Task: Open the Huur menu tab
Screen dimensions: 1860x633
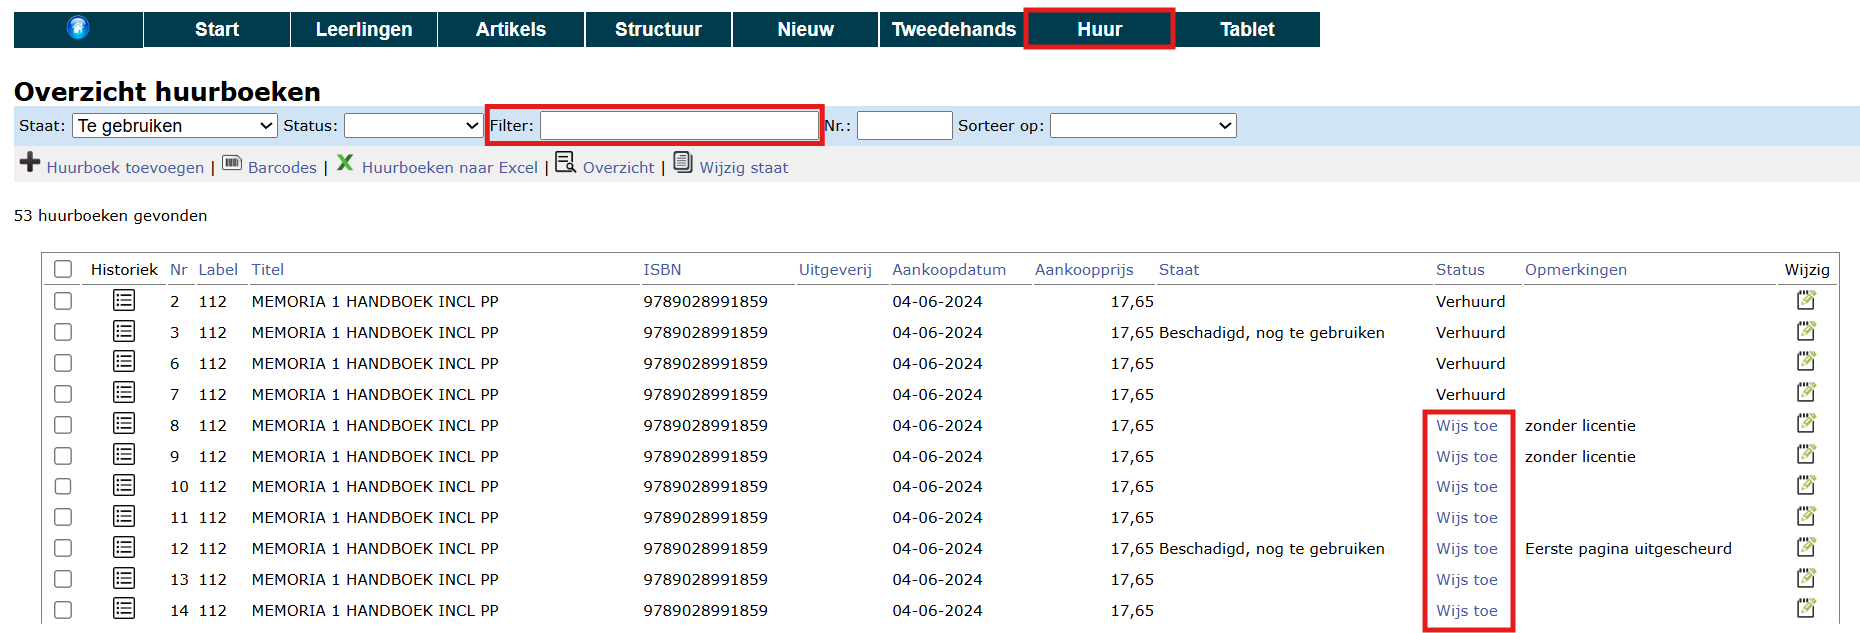Action: point(1100,29)
